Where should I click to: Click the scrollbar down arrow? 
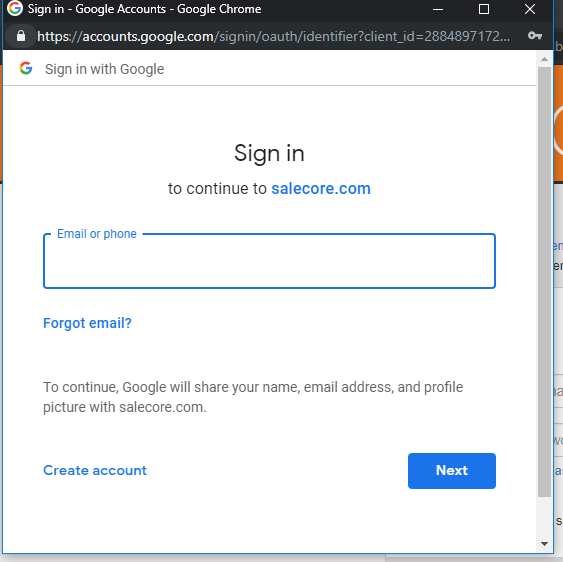[x=544, y=544]
